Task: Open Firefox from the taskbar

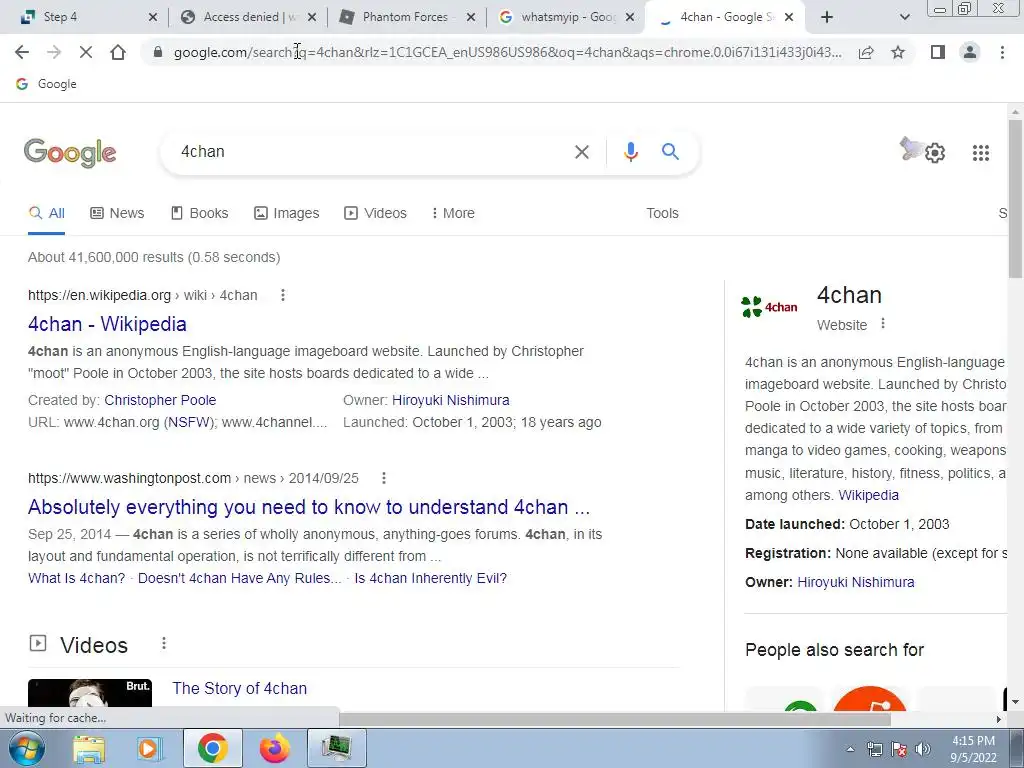Action: click(274, 748)
